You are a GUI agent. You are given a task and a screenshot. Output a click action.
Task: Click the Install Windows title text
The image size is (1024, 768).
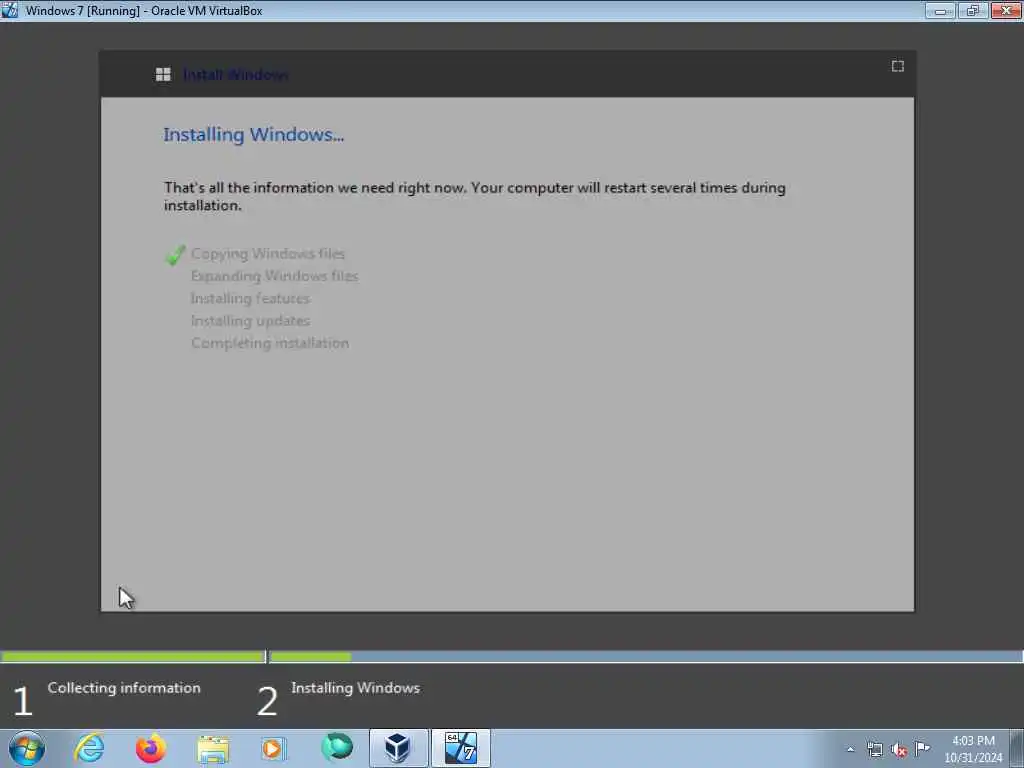(235, 75)
